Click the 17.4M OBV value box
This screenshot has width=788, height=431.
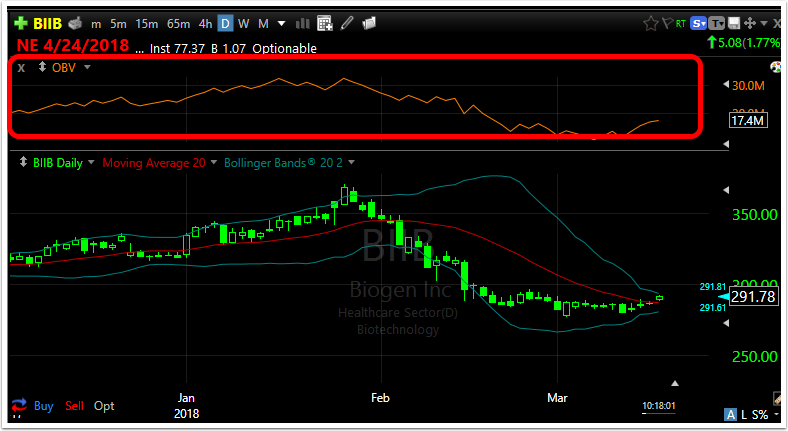point(748,121)
